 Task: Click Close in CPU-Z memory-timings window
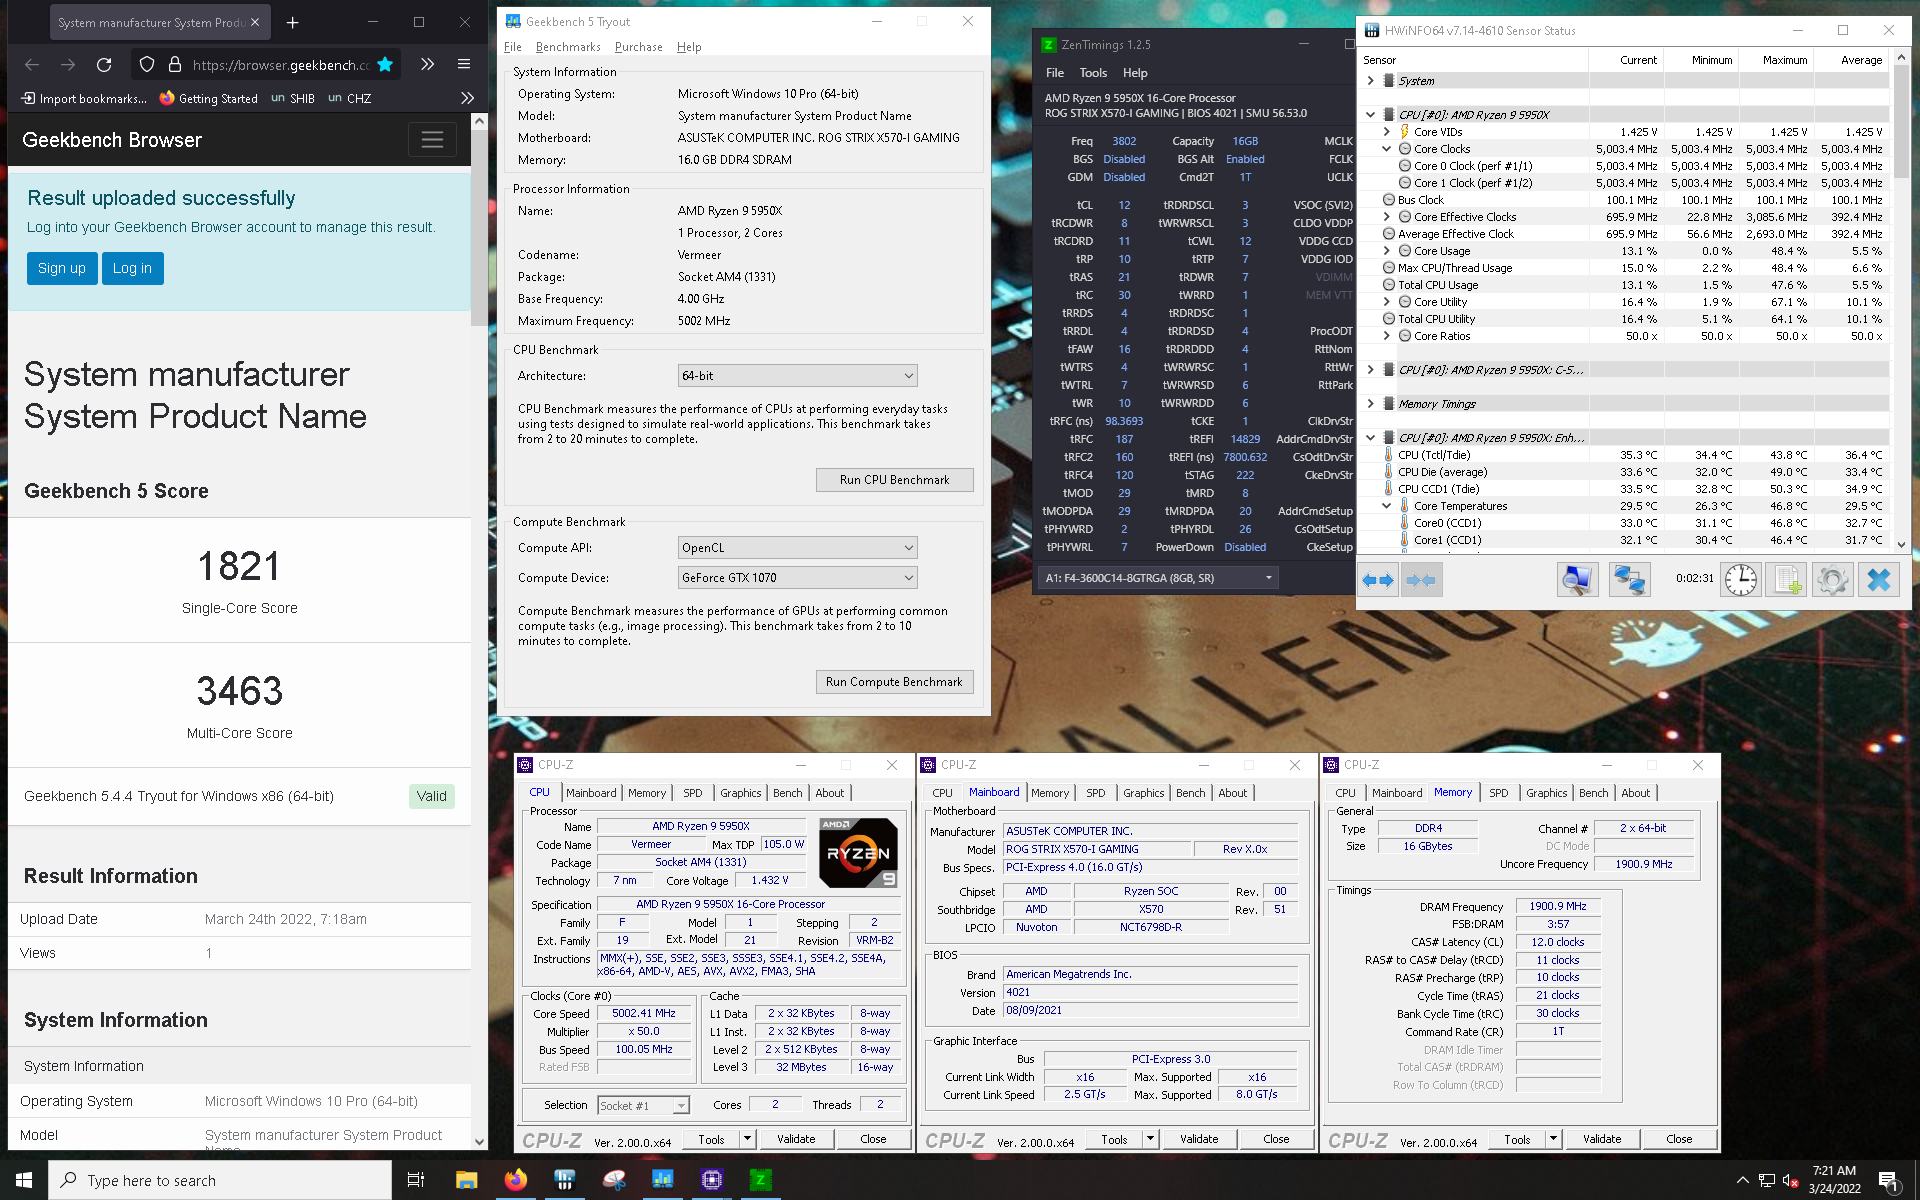click(x=1679, y=1139)
